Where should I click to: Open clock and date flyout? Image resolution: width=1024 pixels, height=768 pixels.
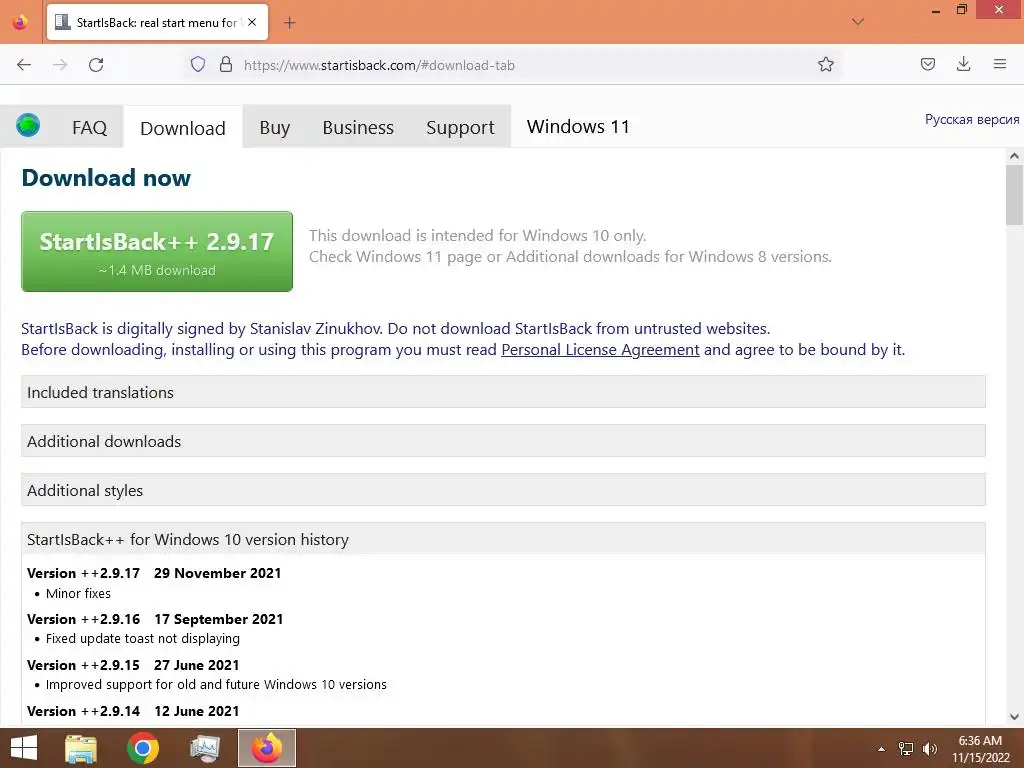point(980,749)
